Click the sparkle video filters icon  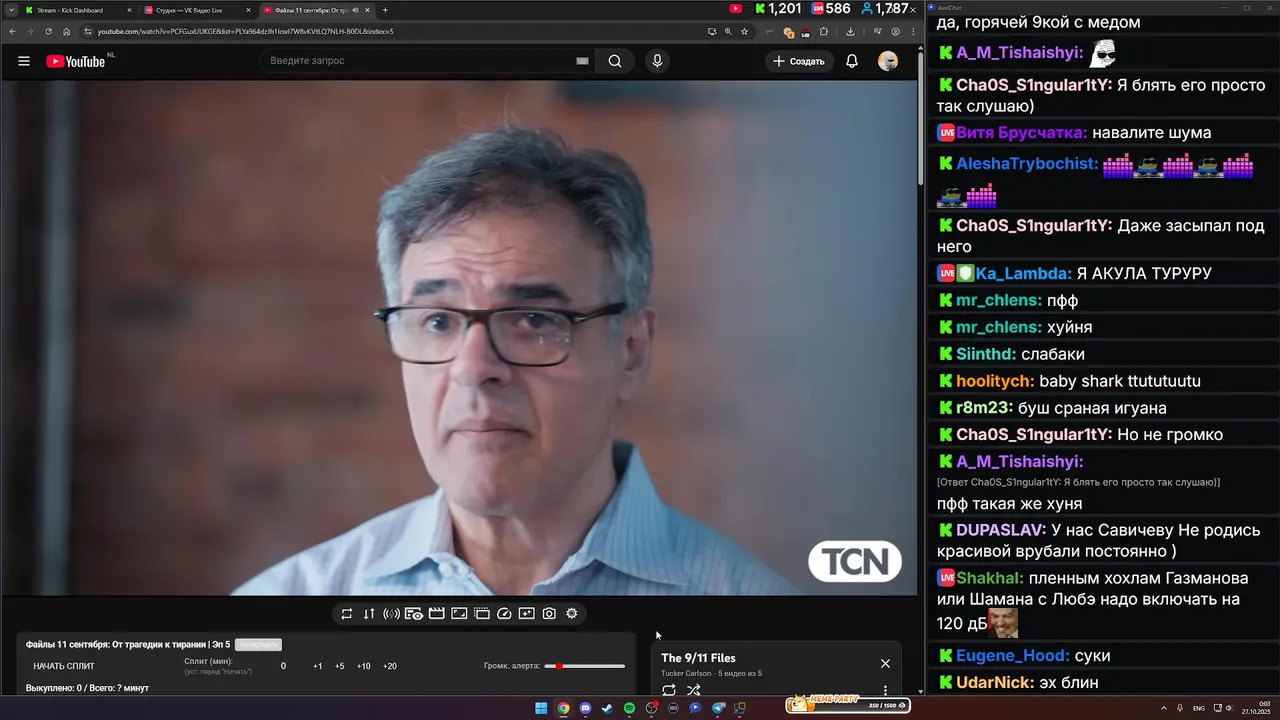pos(526,614)
